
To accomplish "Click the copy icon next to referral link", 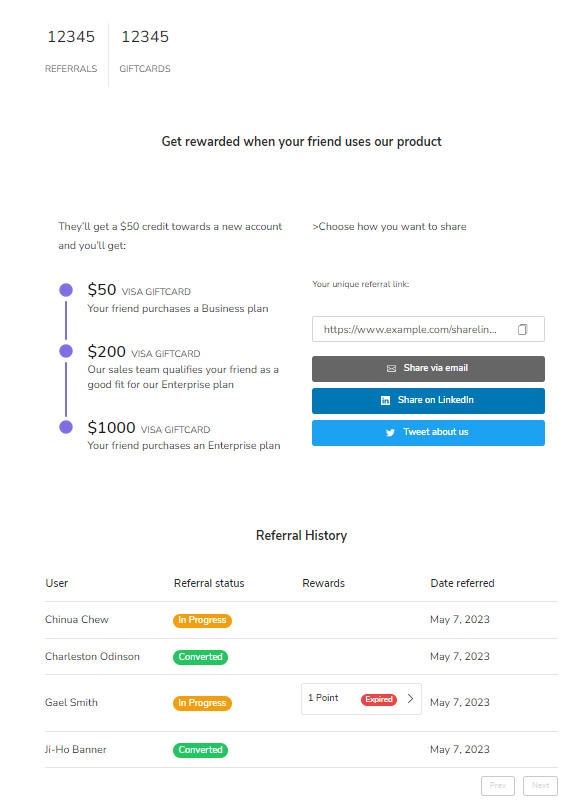I will [524, 328].
